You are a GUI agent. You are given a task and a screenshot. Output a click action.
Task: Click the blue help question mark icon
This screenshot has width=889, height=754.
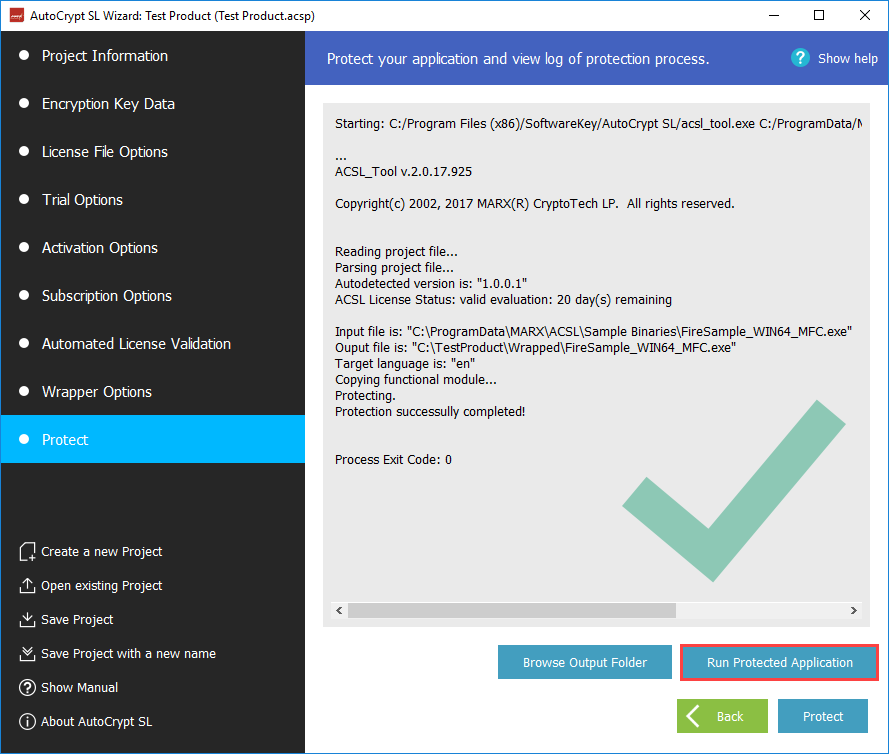point(800,58)
